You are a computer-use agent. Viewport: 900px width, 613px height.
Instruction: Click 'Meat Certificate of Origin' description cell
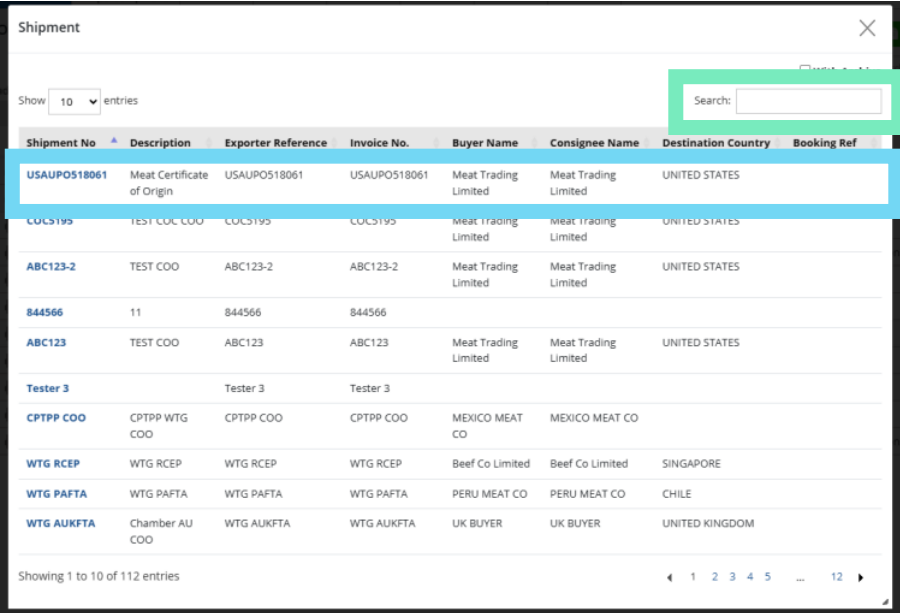[169, 183]
